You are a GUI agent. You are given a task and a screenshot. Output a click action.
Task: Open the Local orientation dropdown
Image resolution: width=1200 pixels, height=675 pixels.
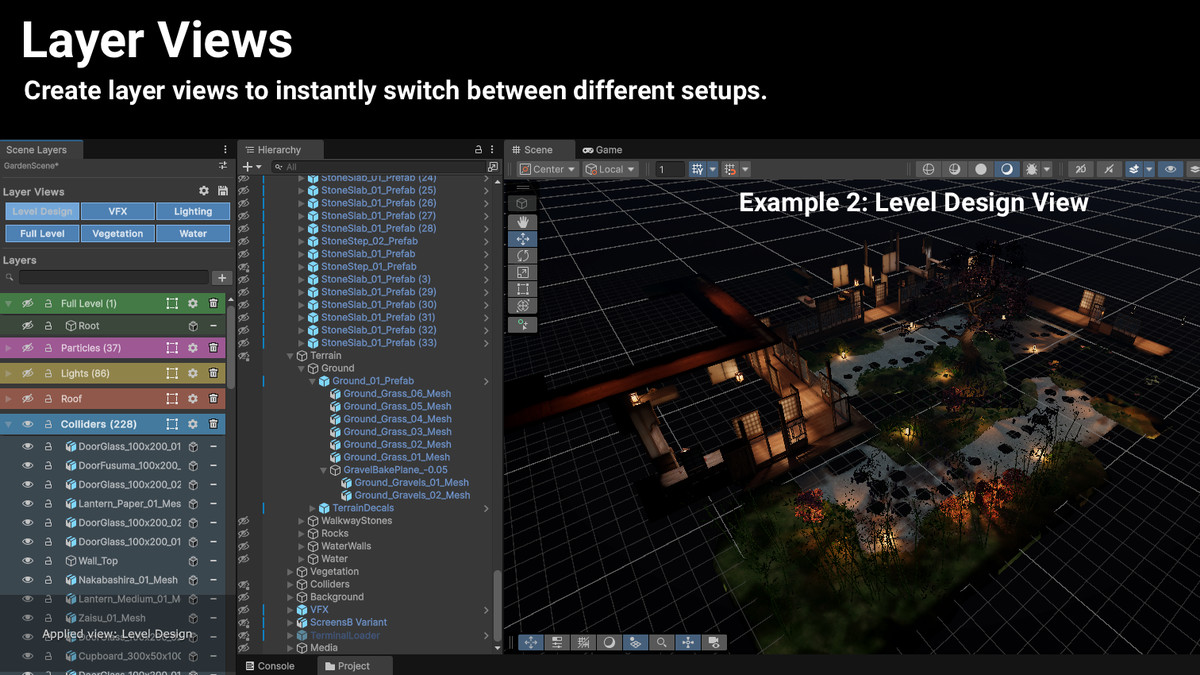[x=610, y=168]
